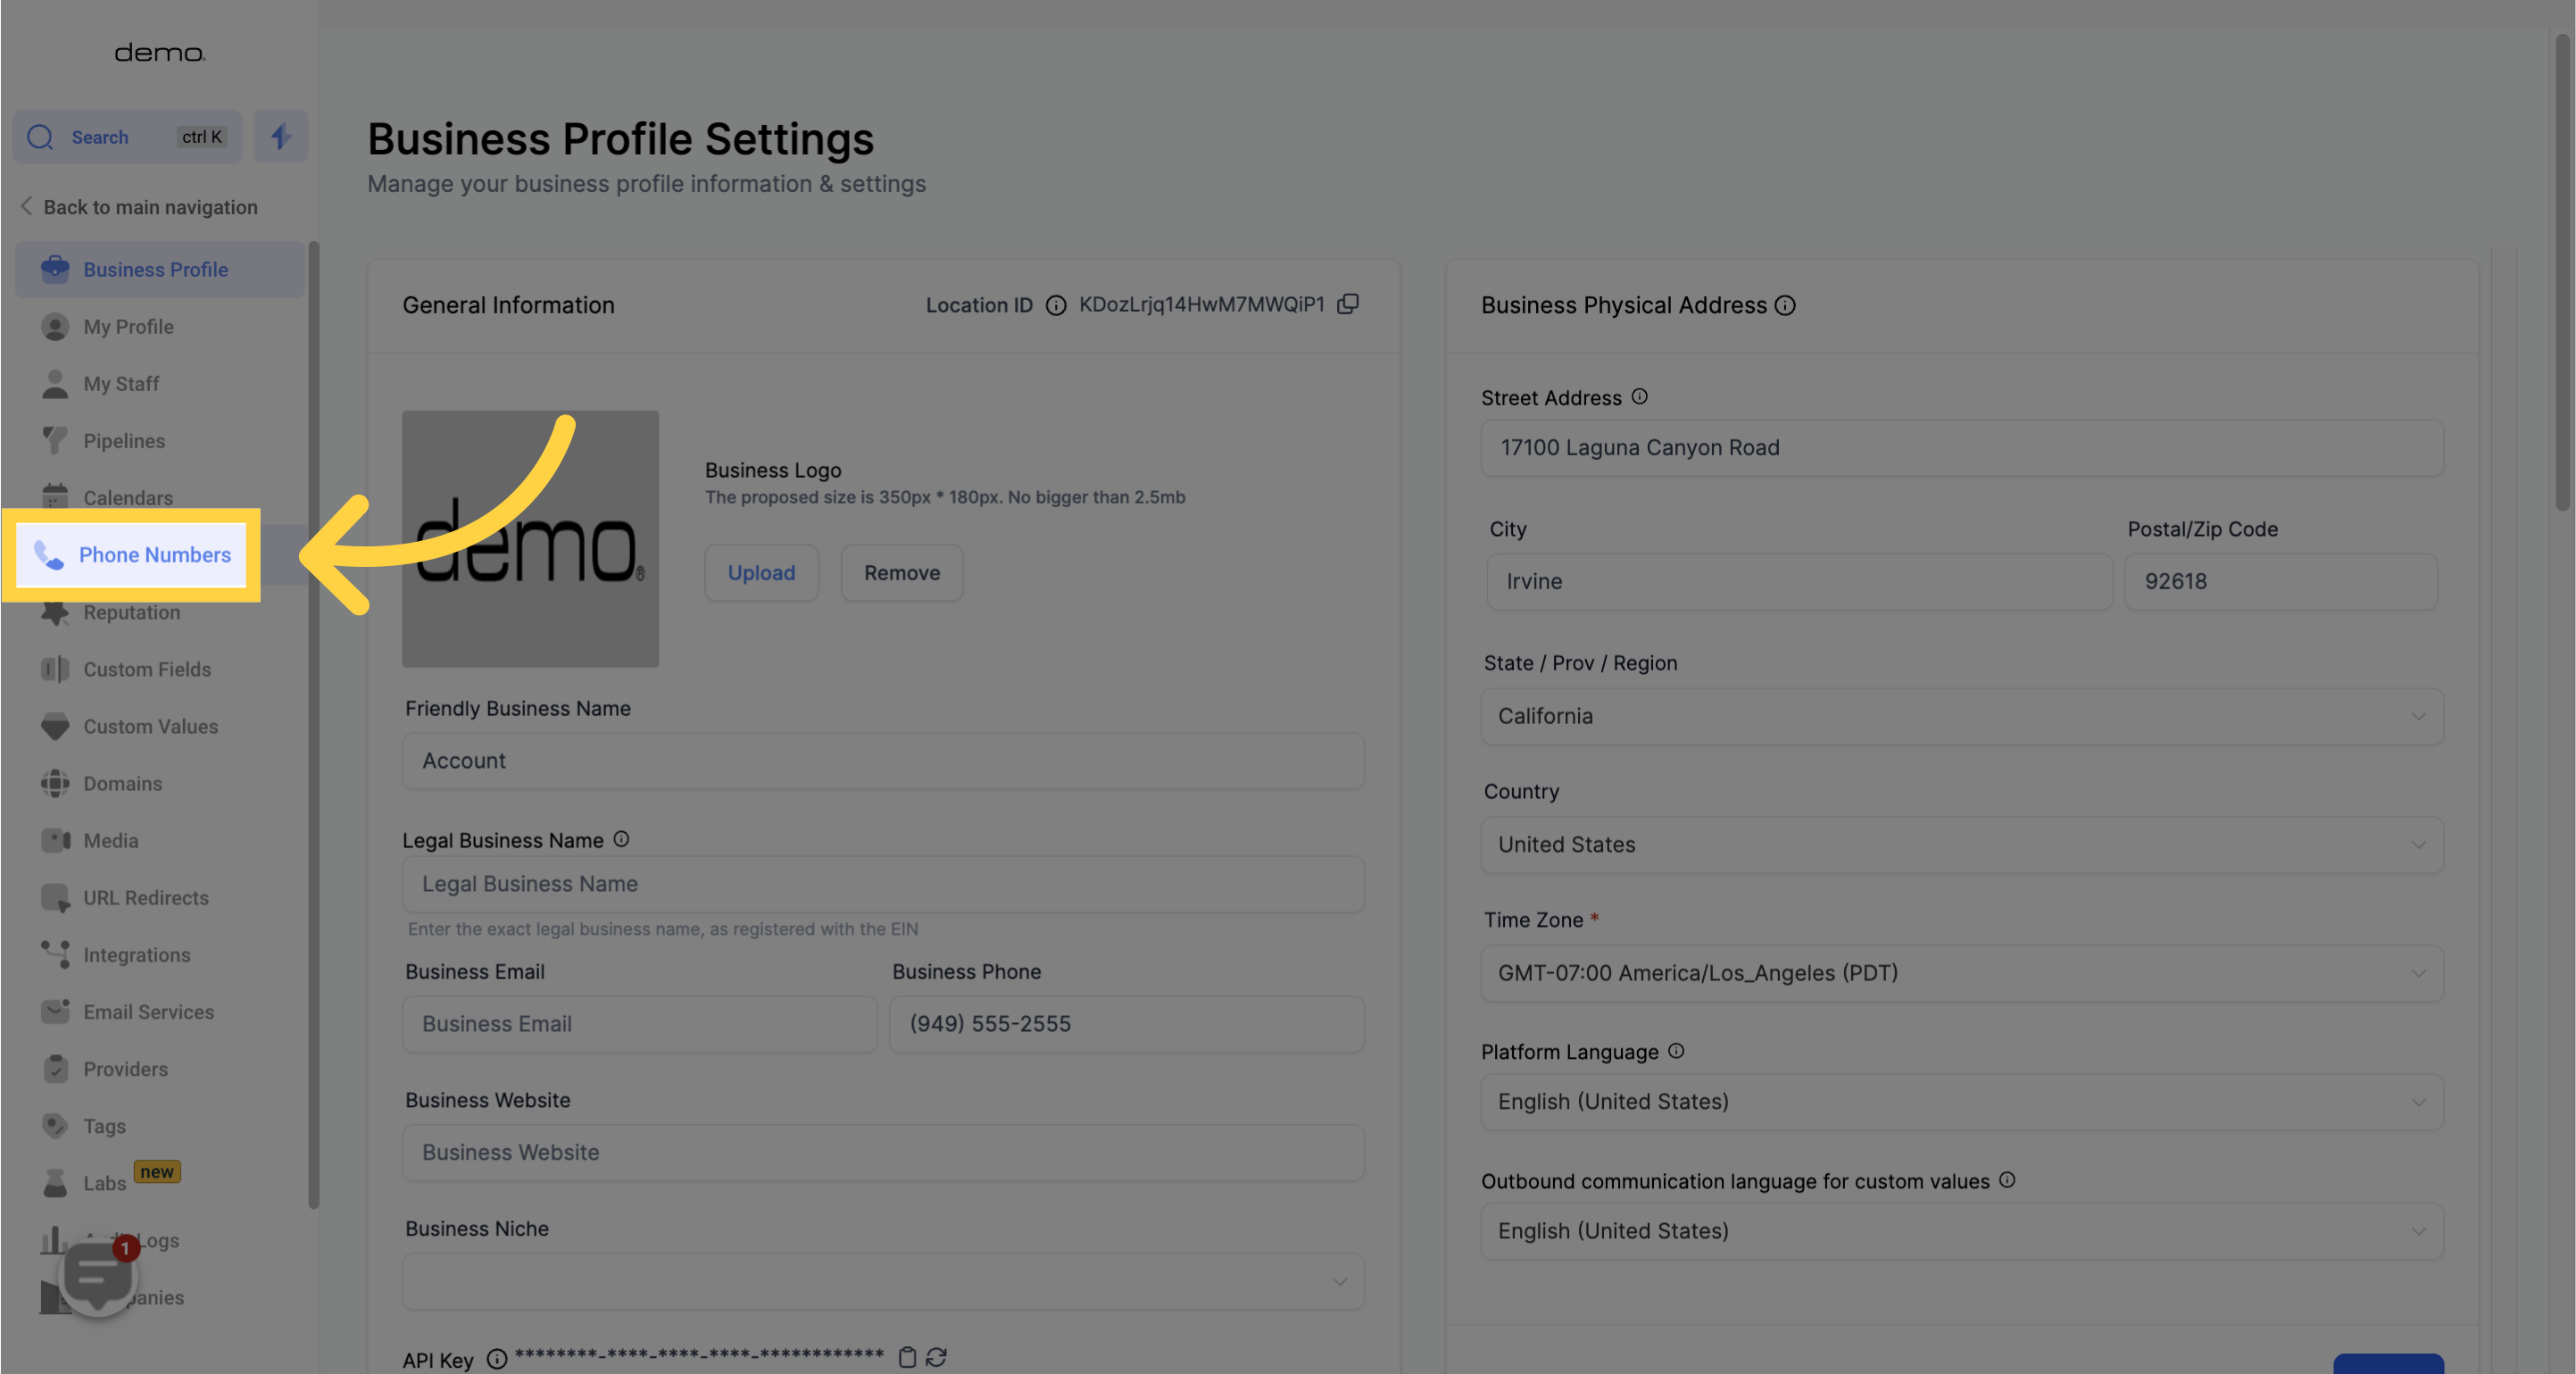The image size is (2576, 1374).
Task: Click the business logo thumbnail image
Action: point(530,538)
